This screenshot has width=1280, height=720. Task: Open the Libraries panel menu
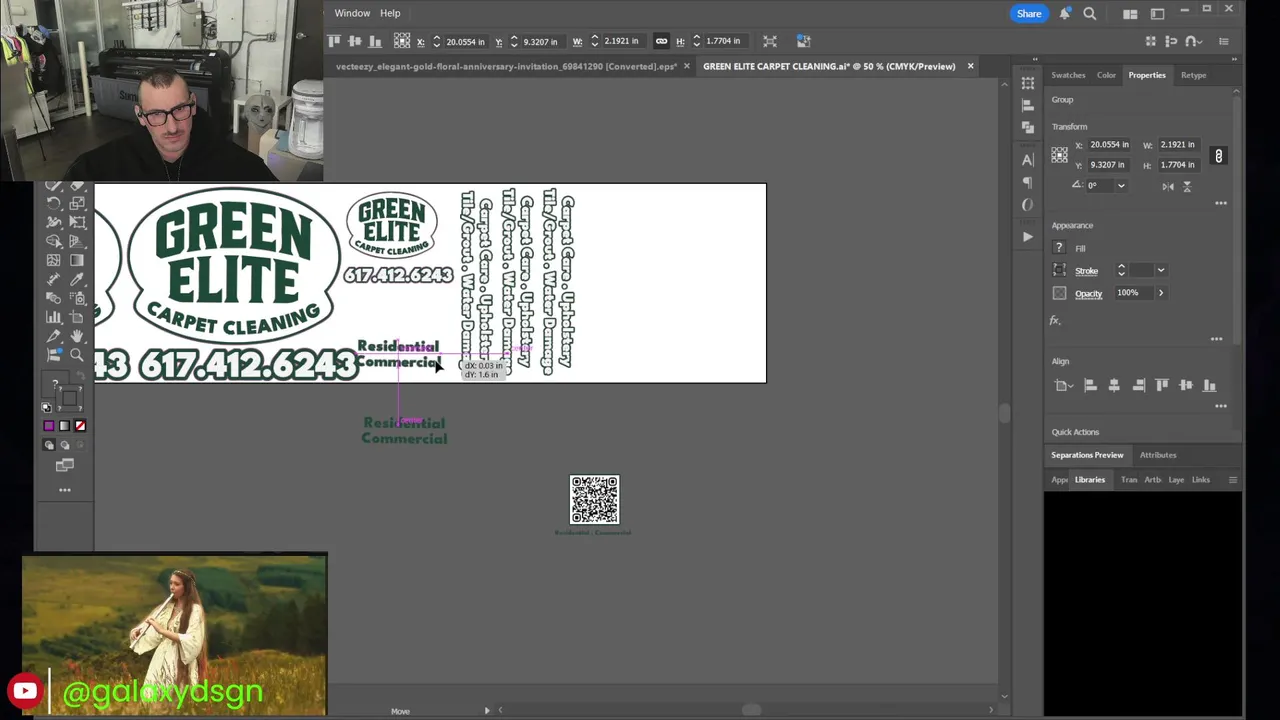click(1233, 480)
